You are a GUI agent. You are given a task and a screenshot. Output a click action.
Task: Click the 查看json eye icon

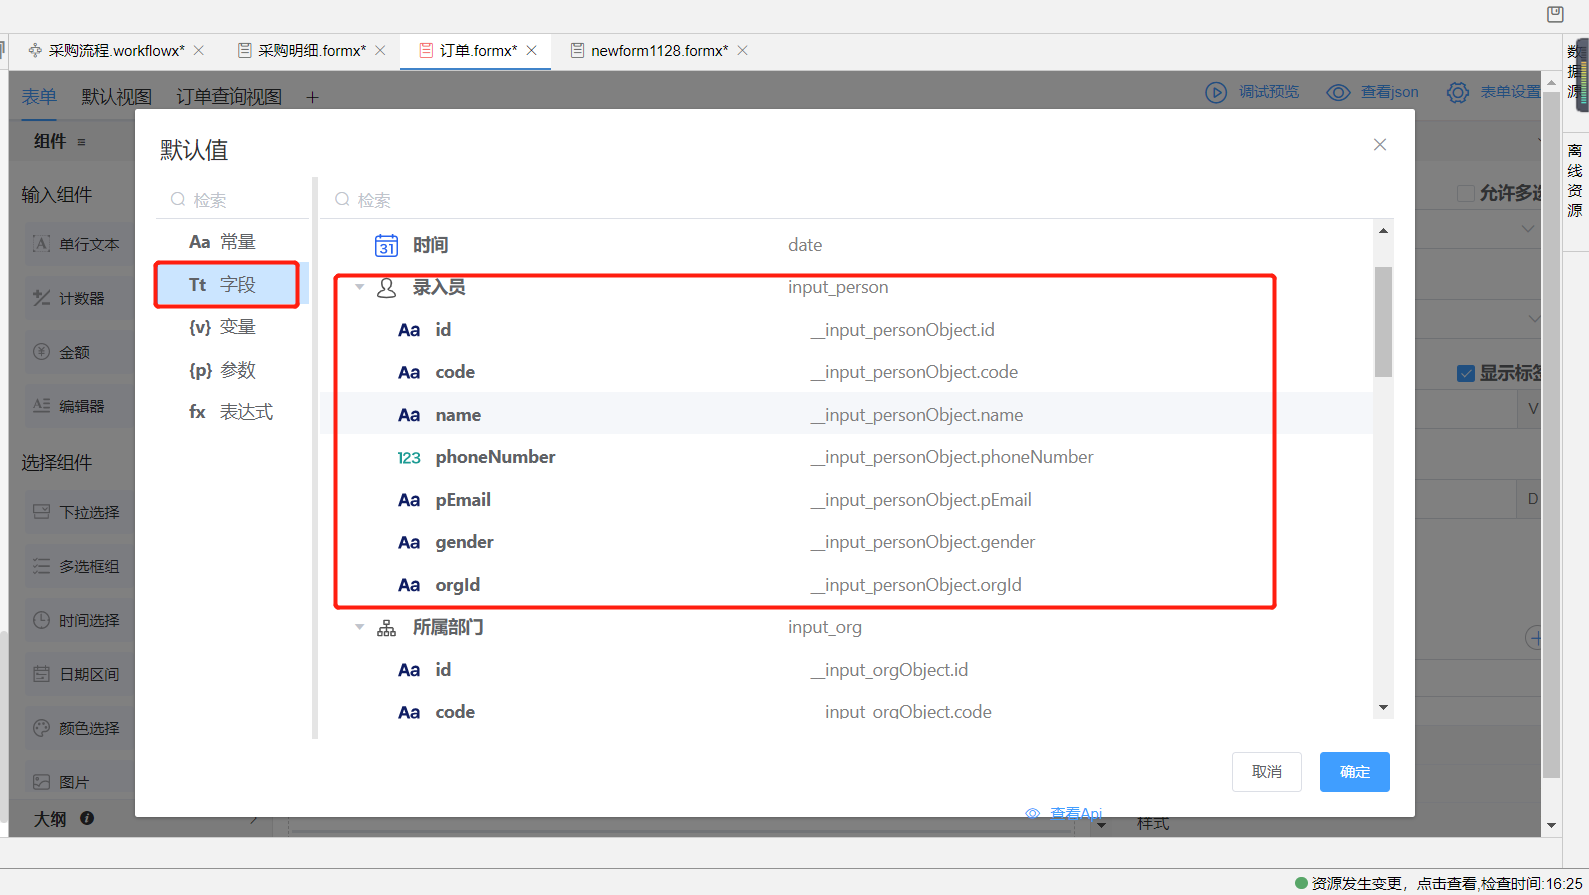tap(1338, 93)
